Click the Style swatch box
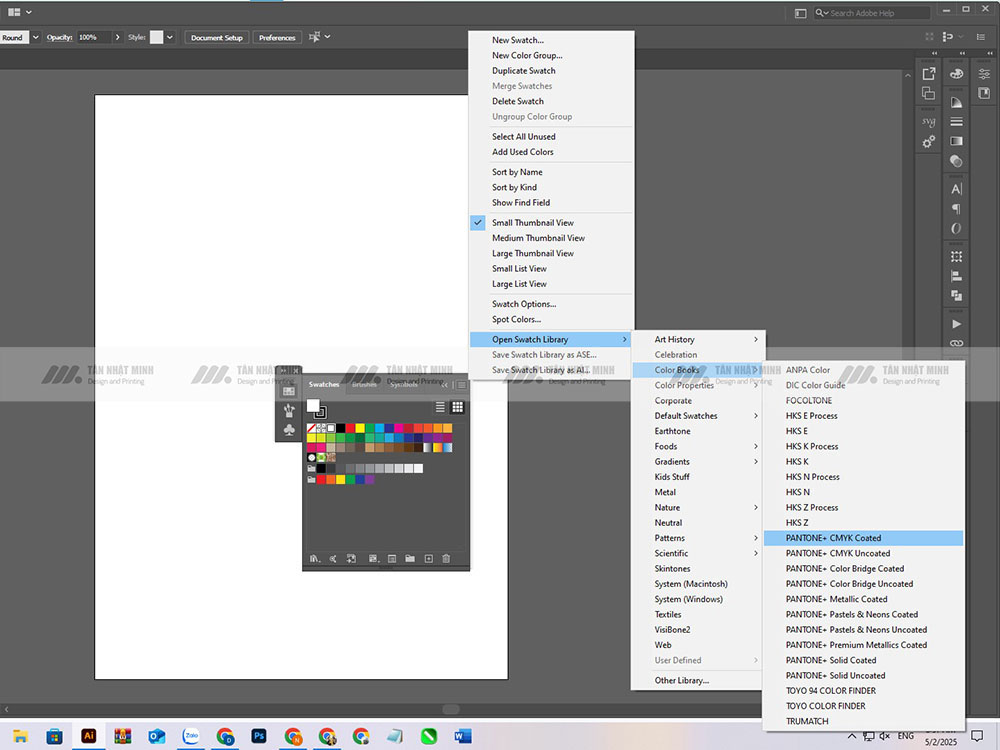The image size is (1000, 750). pos(156,38)
